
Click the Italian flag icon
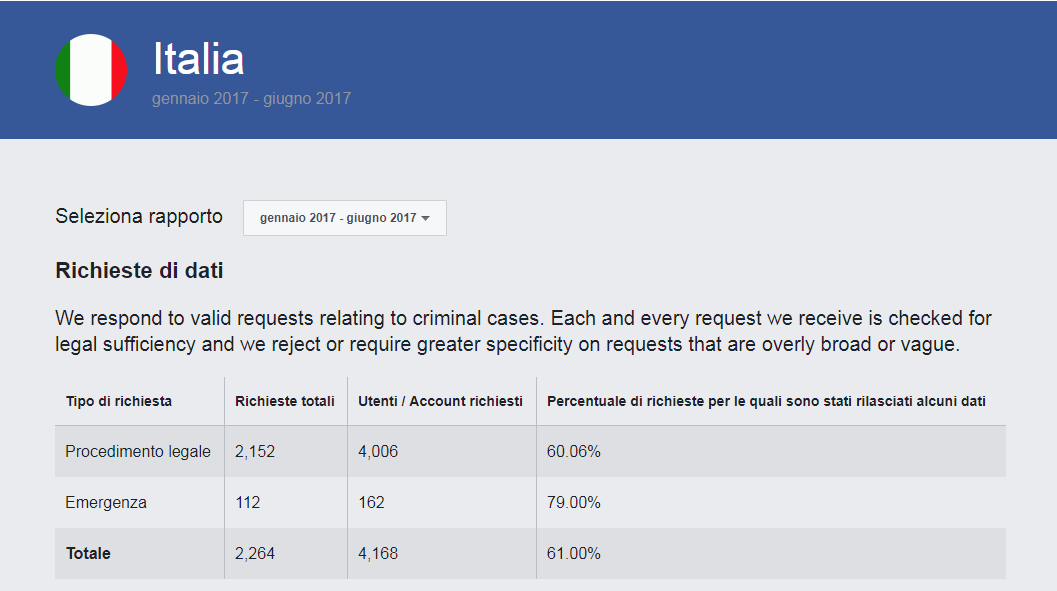point(91,70)
